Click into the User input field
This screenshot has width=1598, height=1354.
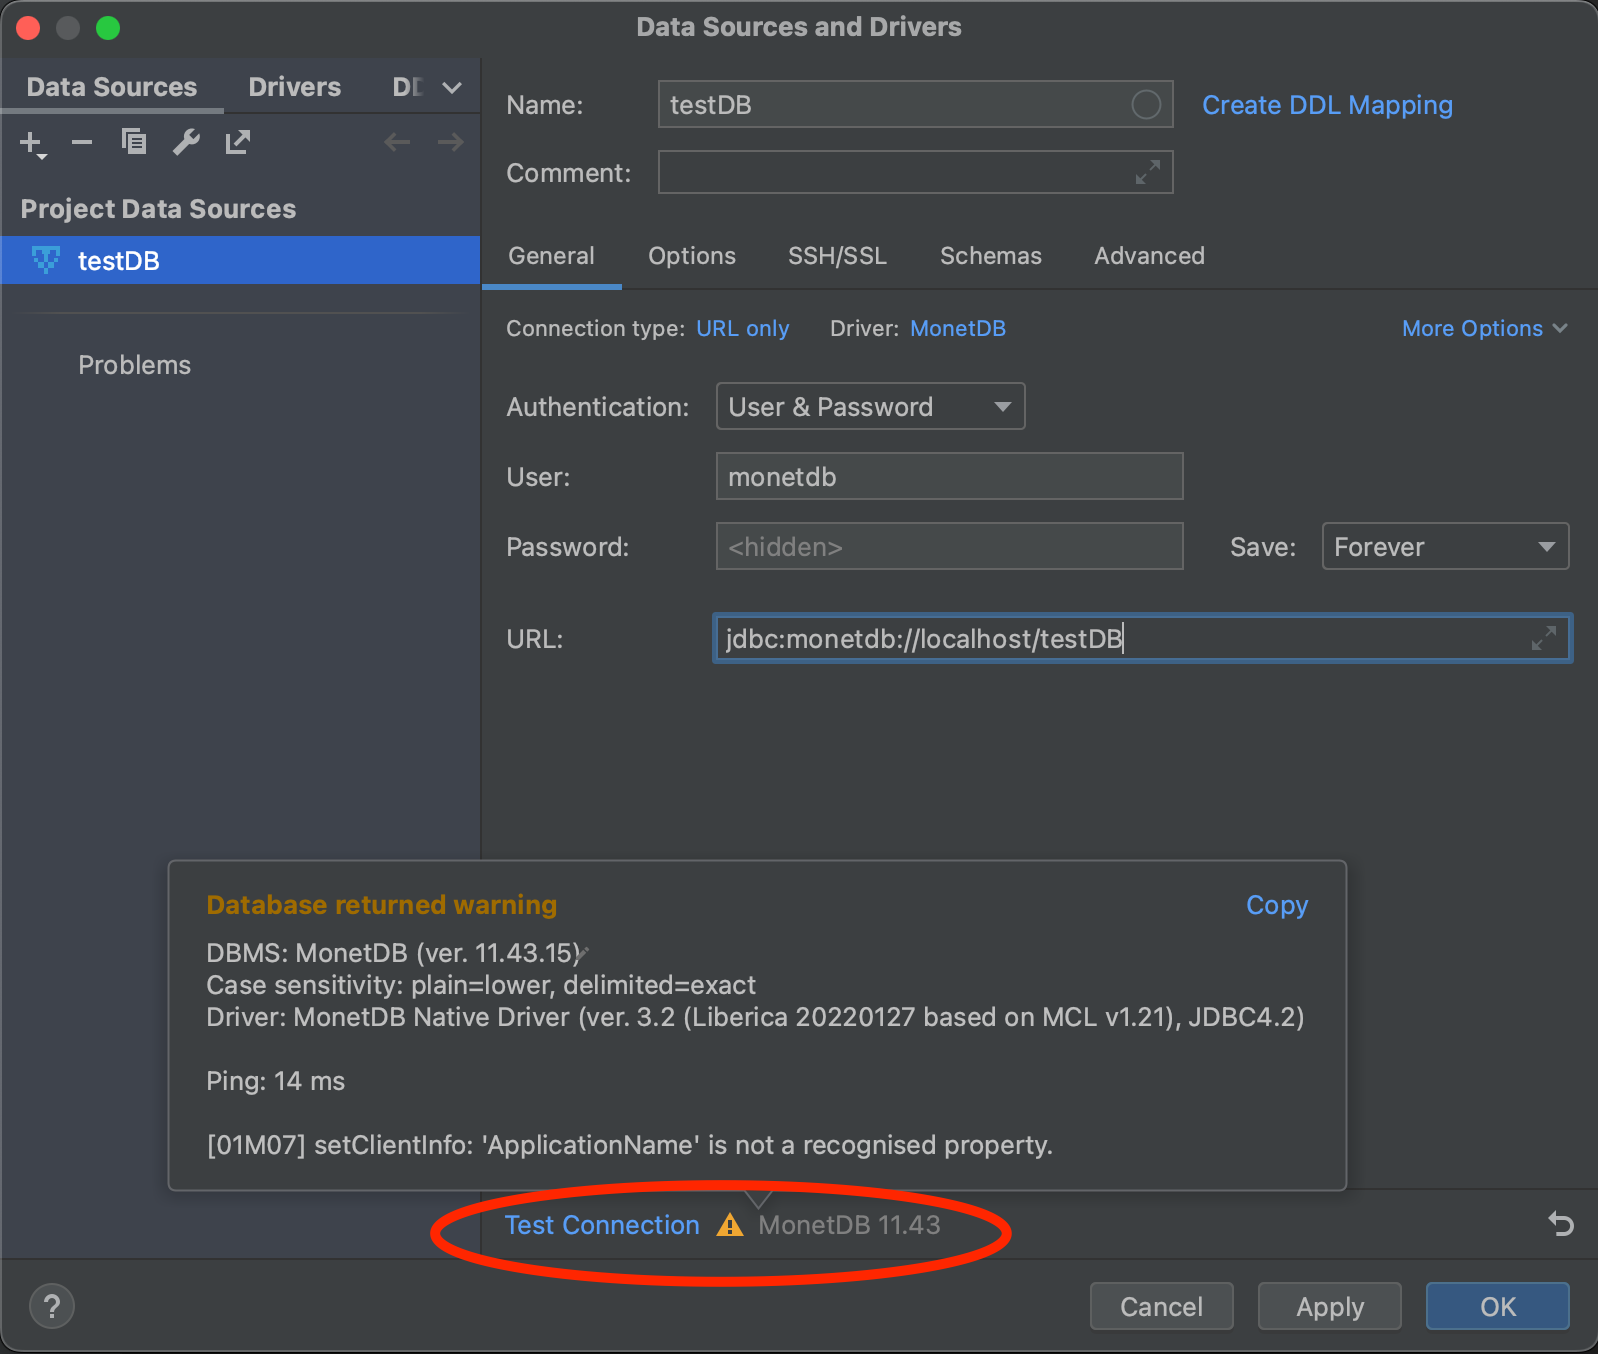click(x=949, y=476)
